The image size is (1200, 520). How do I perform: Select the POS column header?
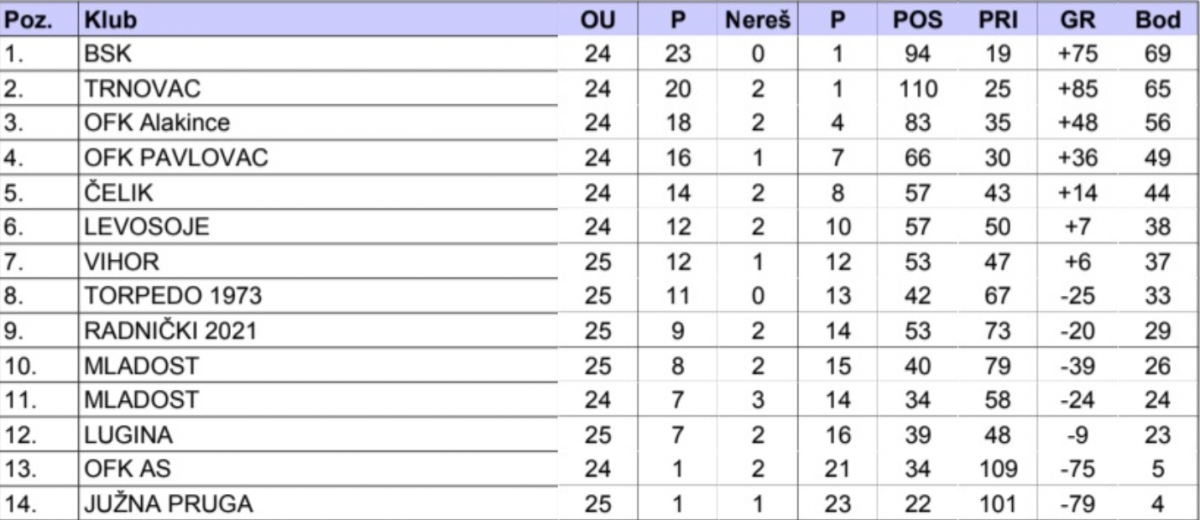point(917,19)
